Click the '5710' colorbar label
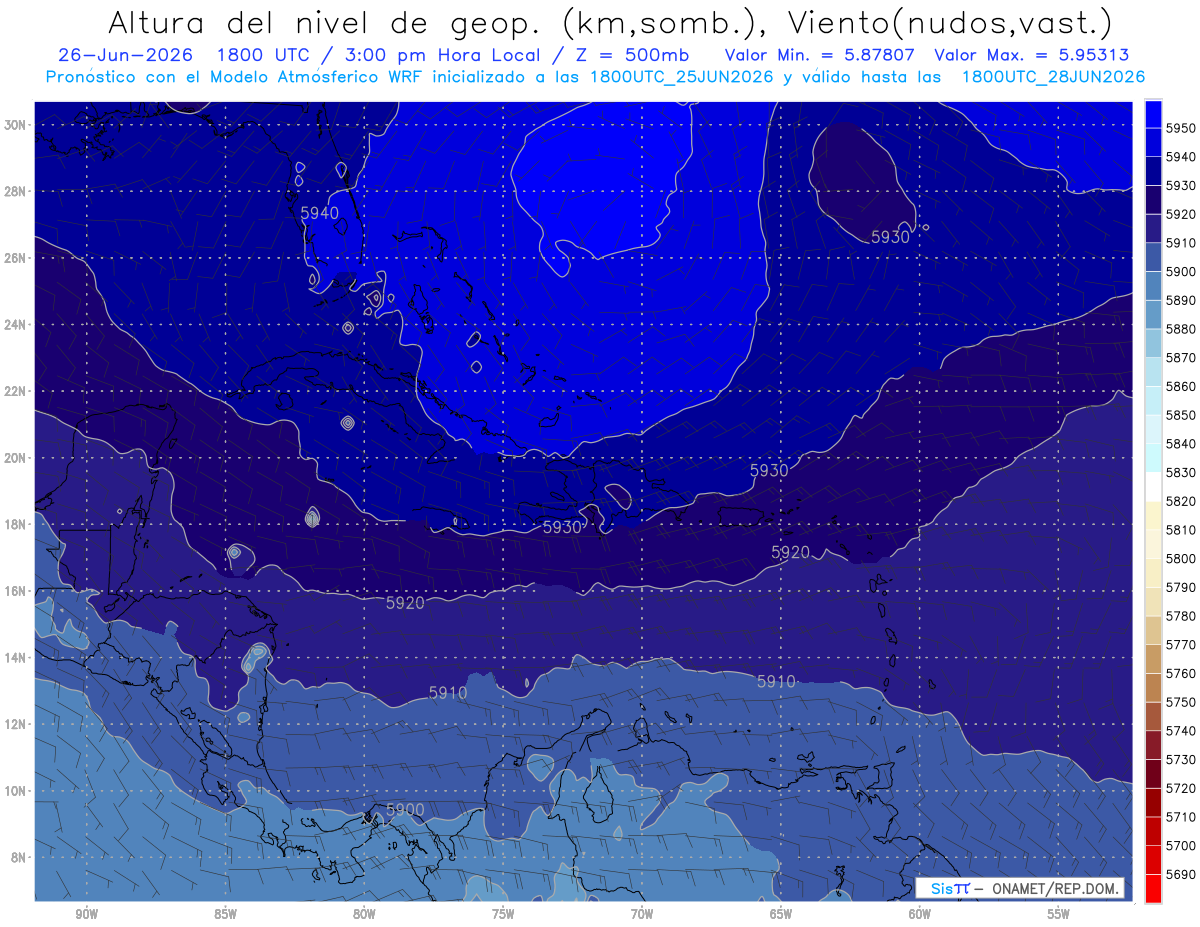The image size is (1200, 927). point(1181,816)
